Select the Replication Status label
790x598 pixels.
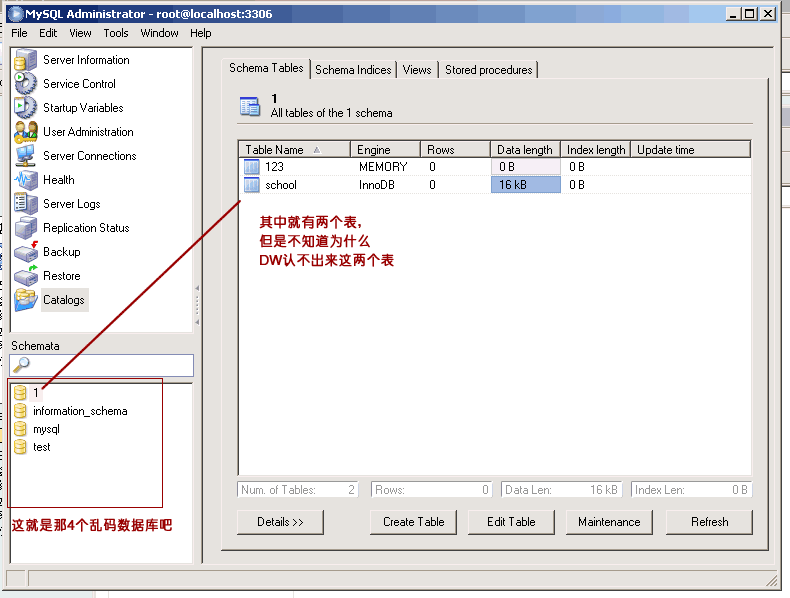pos(86,228)
